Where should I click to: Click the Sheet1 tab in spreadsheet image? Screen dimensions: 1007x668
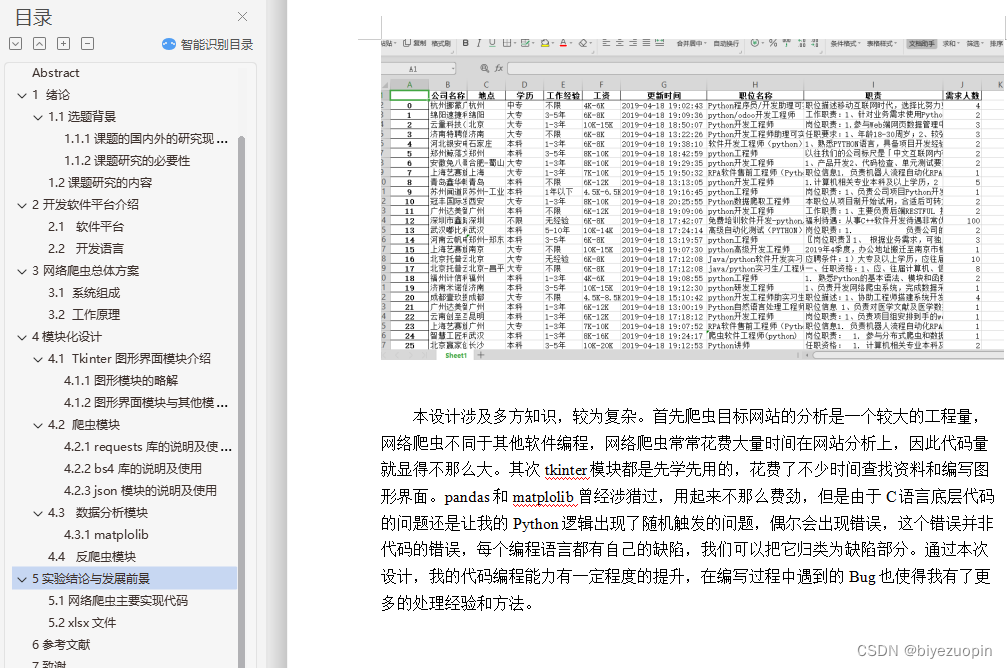[x=456, y=355]
